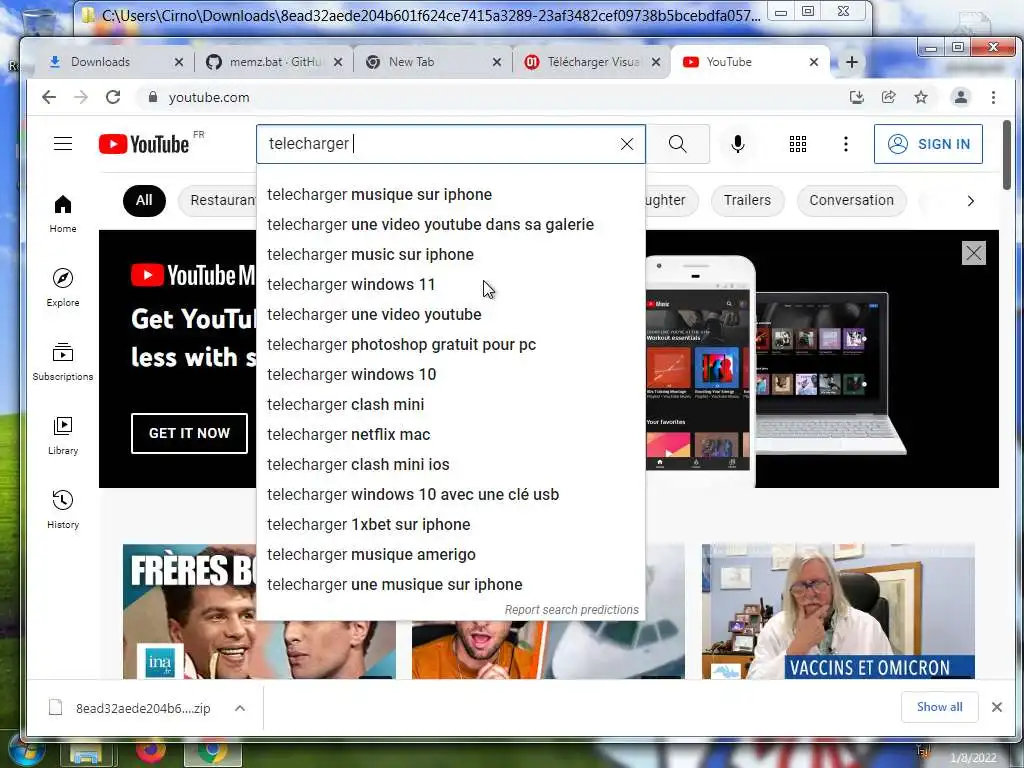
Task: Pick suggestion telecharger 1xbet sur iphone
Action: (451, 525)
